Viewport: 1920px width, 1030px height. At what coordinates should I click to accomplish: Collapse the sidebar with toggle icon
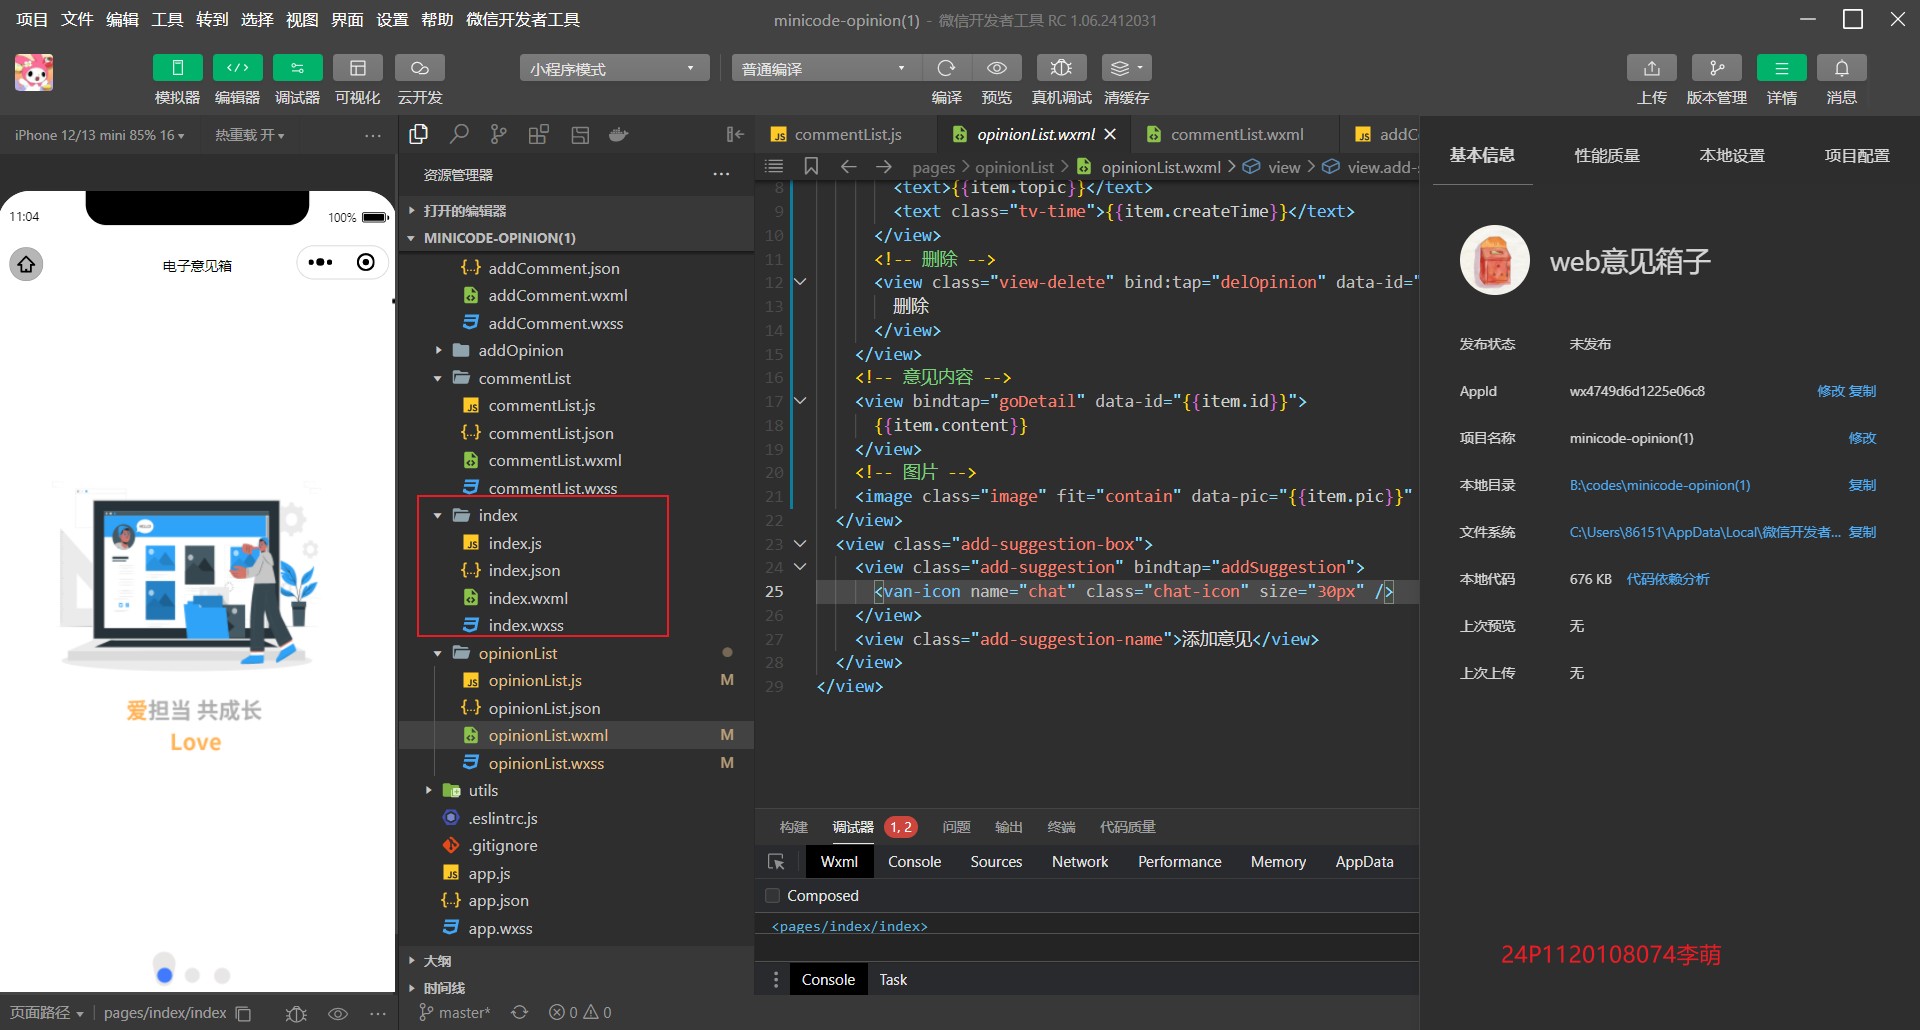click(x=735, y=134)
